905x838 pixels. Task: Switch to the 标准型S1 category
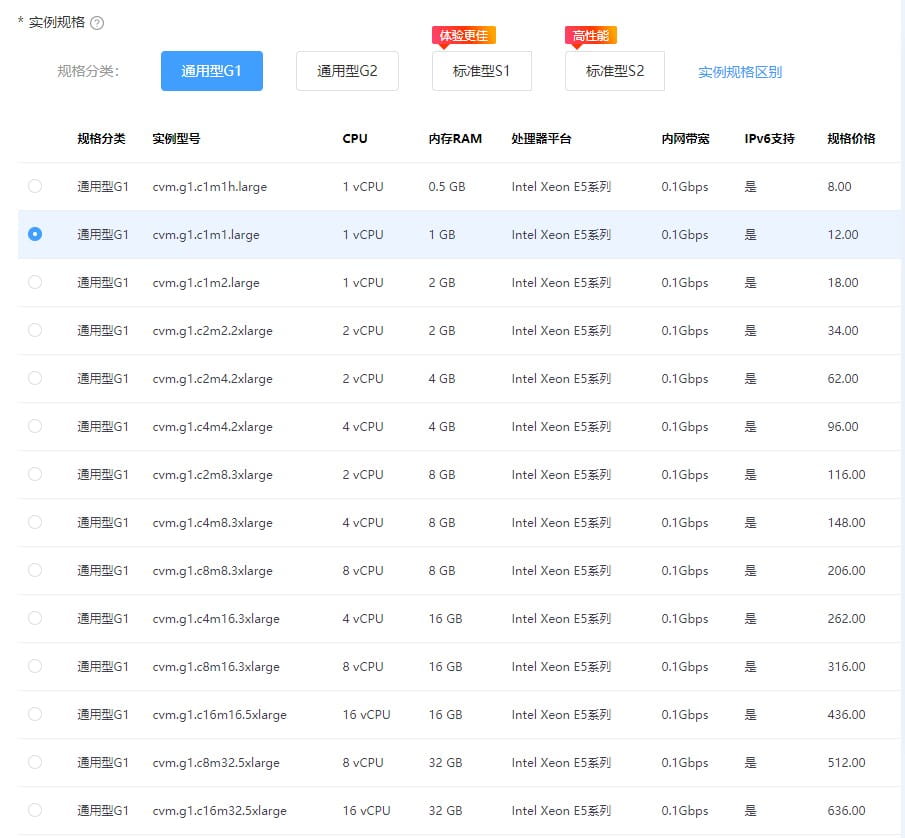(481, 71)
